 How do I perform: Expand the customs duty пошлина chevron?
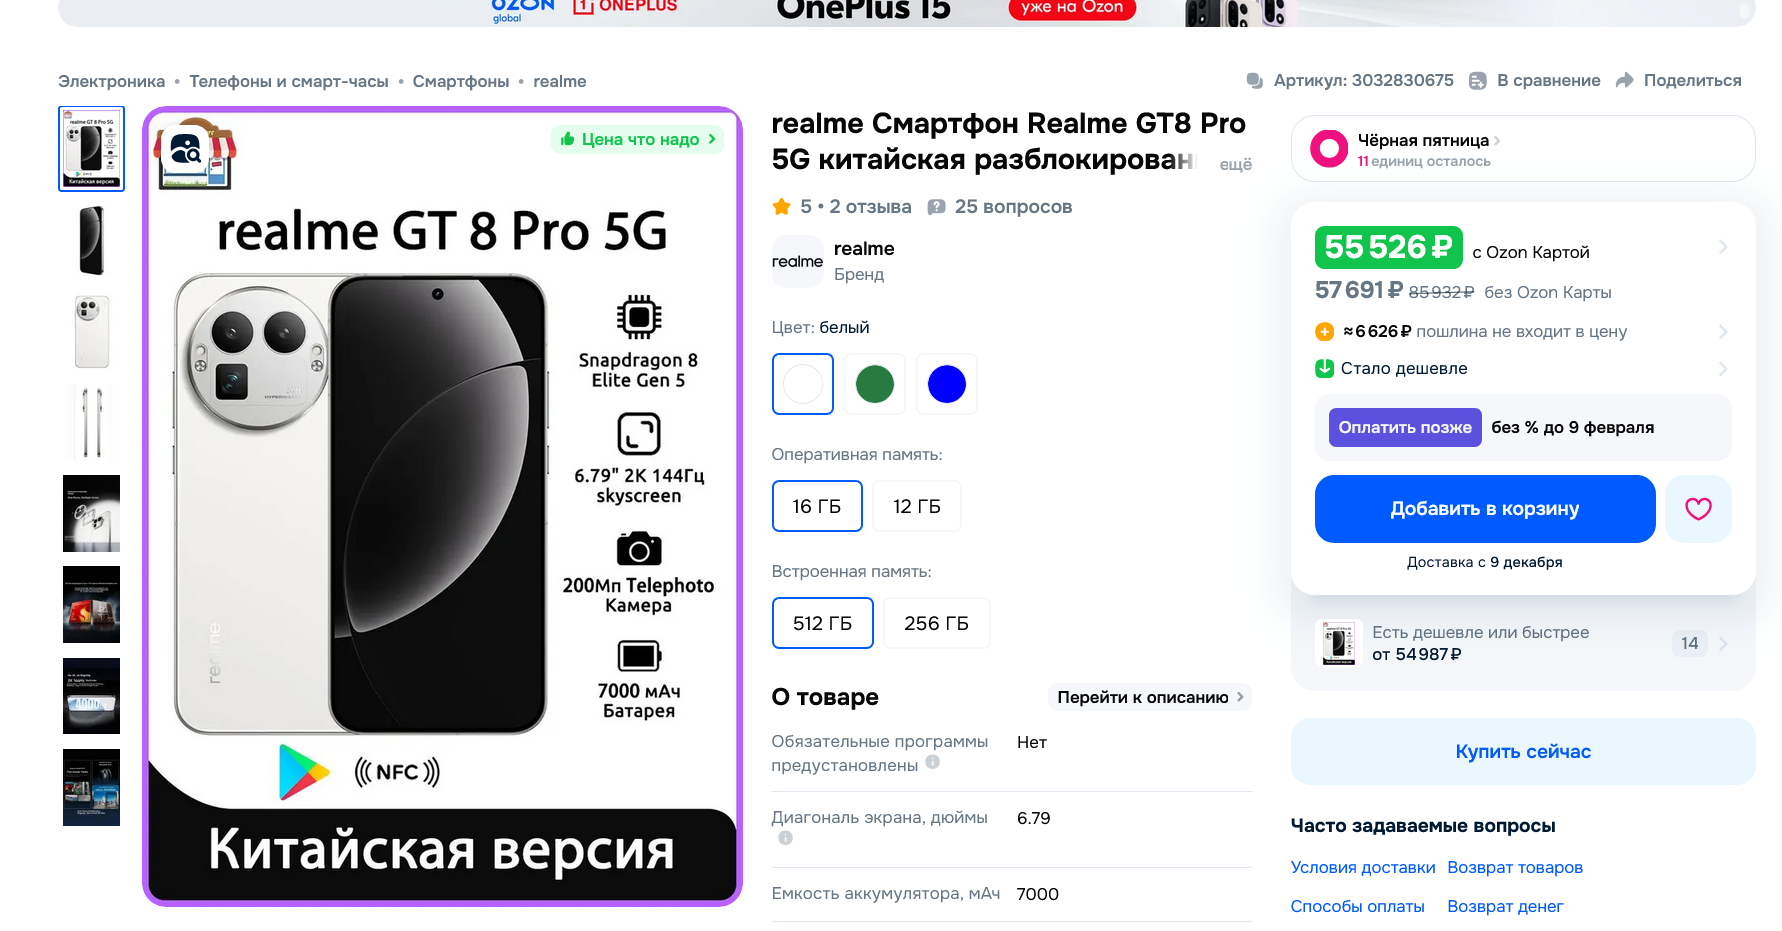(x=1722, y=332)
